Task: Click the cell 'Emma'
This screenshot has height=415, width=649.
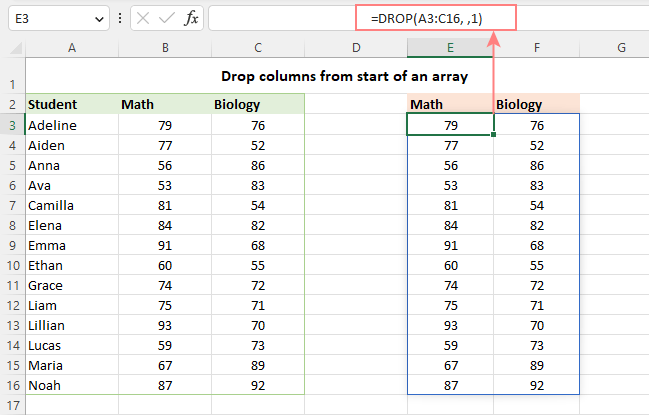Action: (72, 245)
